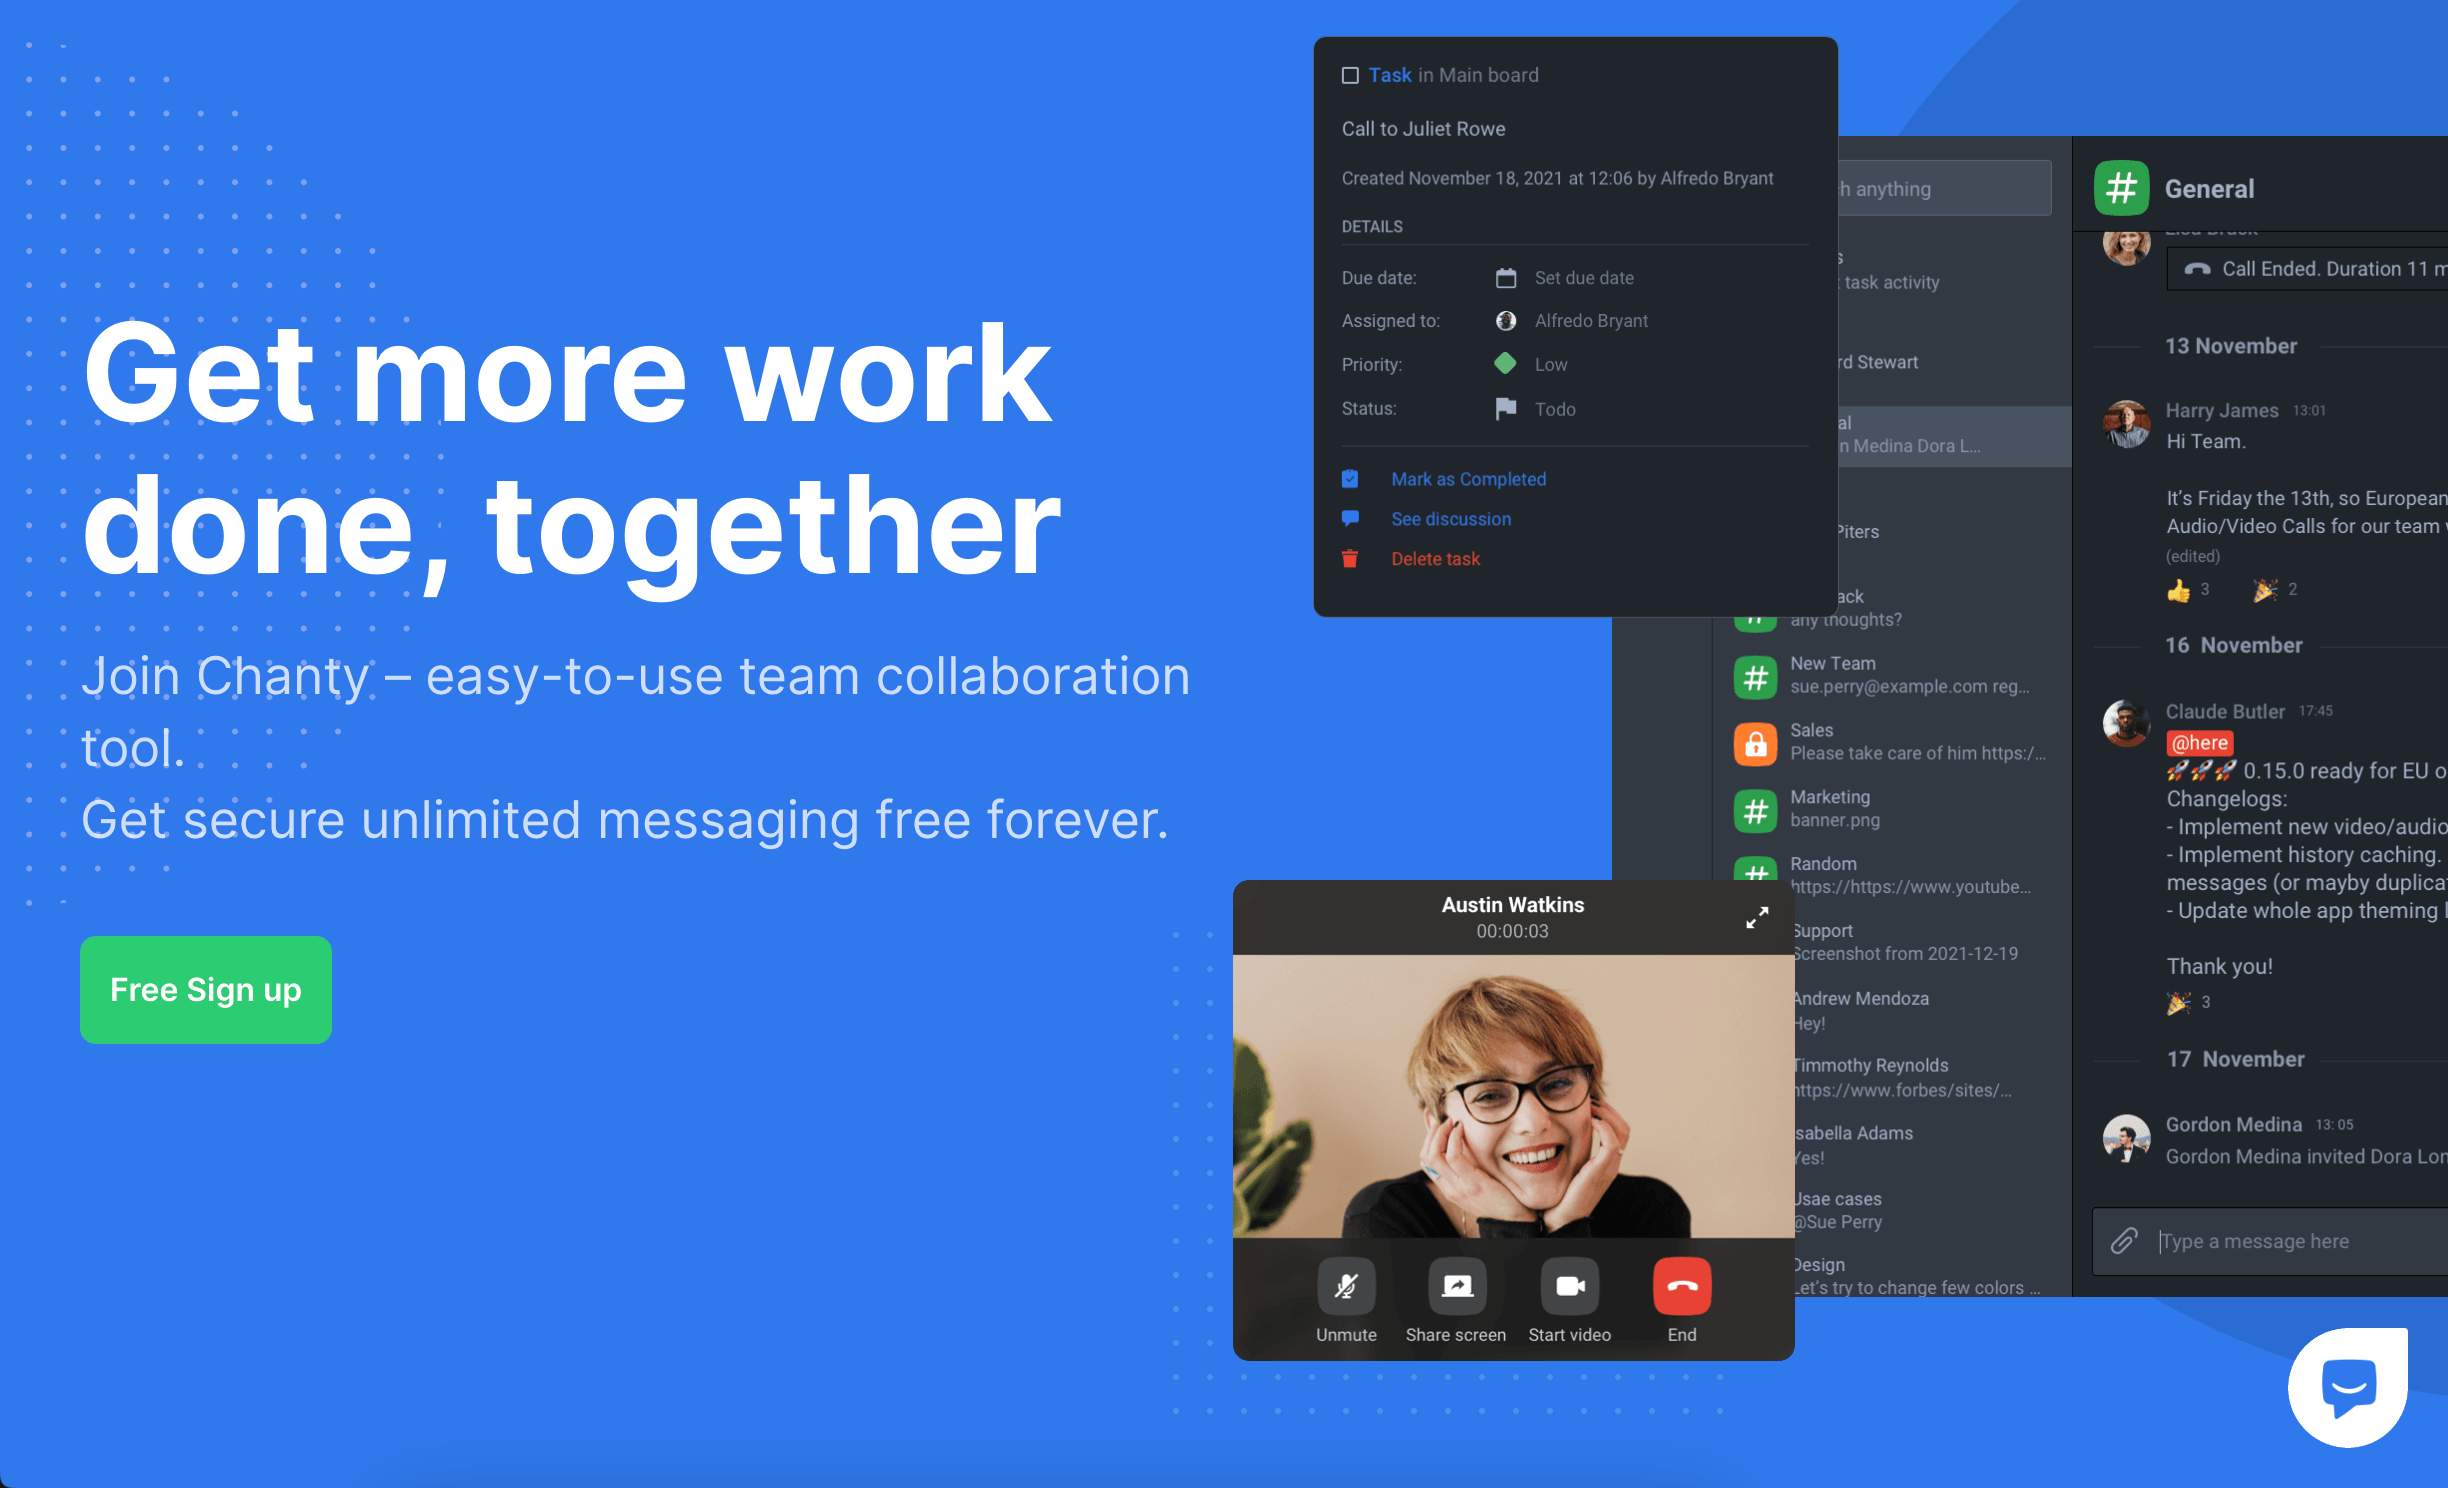
Task: Select the green Low priority diamond
Action: [1505, 364]
